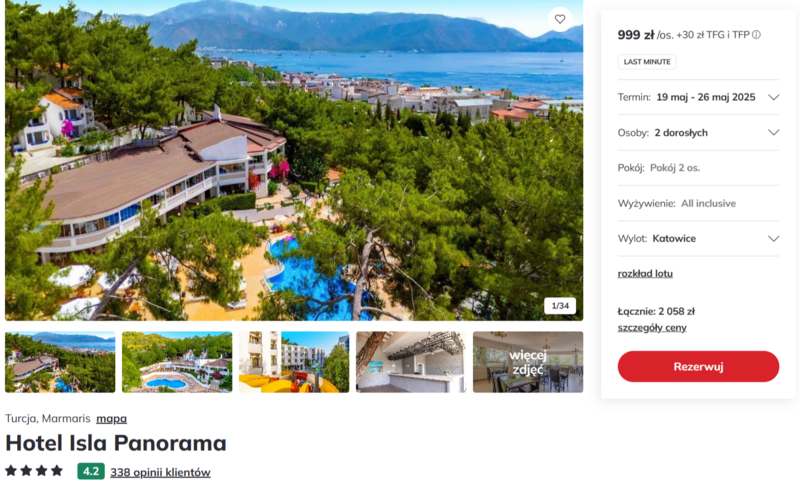Screen dimensions: 800x482
Task: View szczegóły ceny price details
Action: click(x=652, y=327)
